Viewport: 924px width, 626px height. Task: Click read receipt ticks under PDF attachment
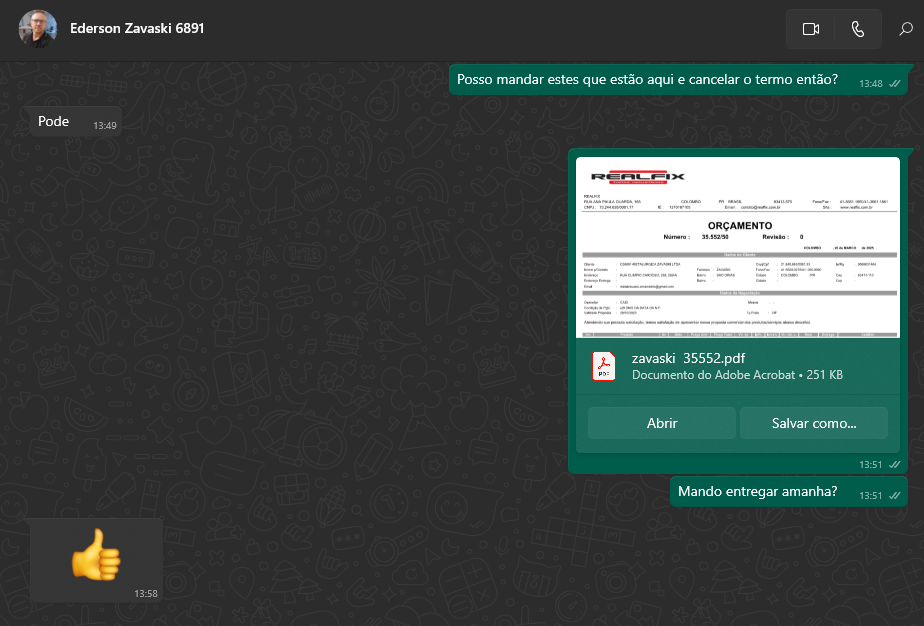click(895, 465)
